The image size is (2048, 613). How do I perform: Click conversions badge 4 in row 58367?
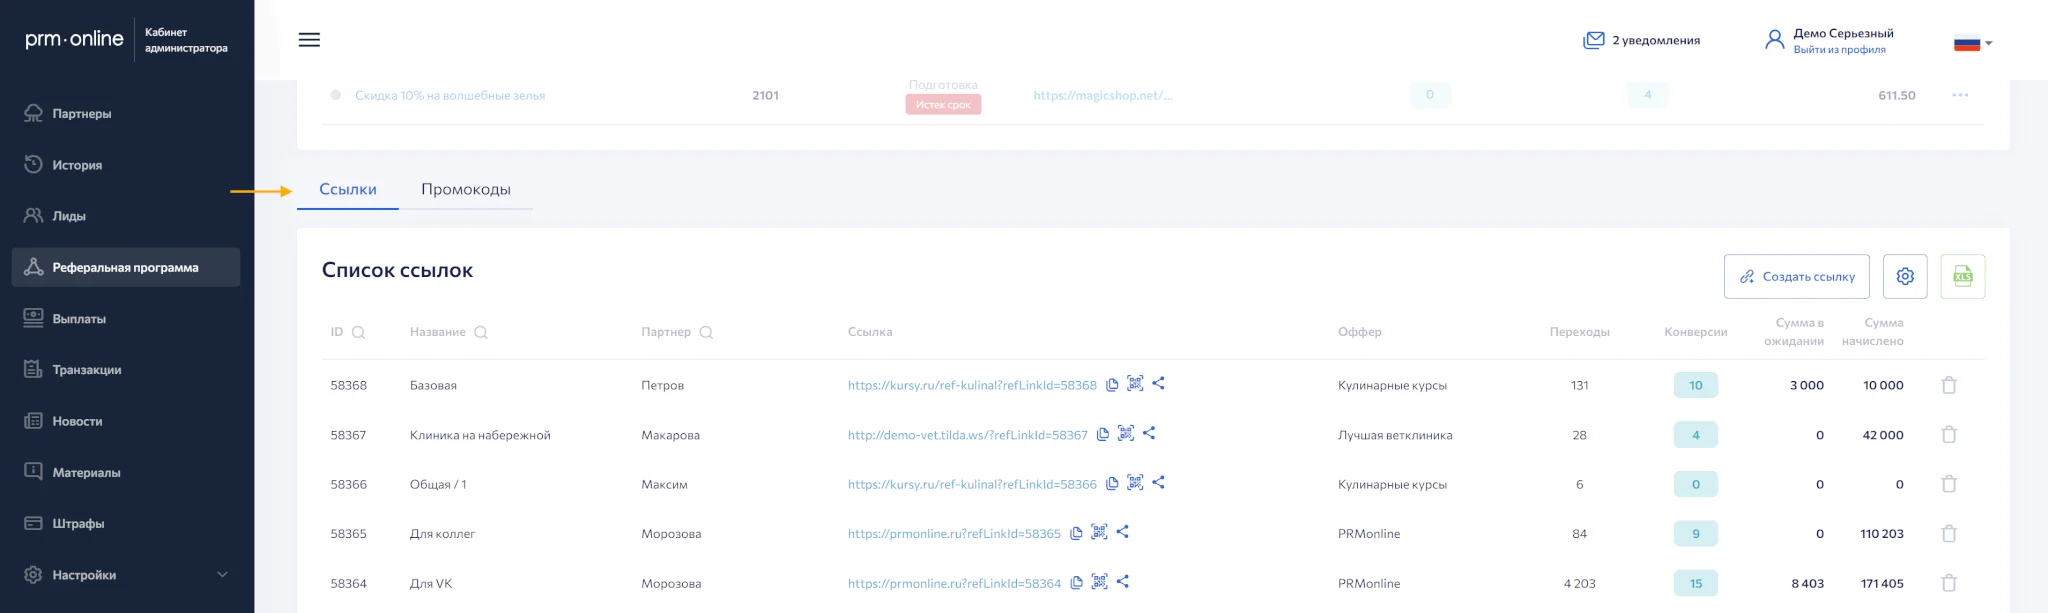[1695, 435]
